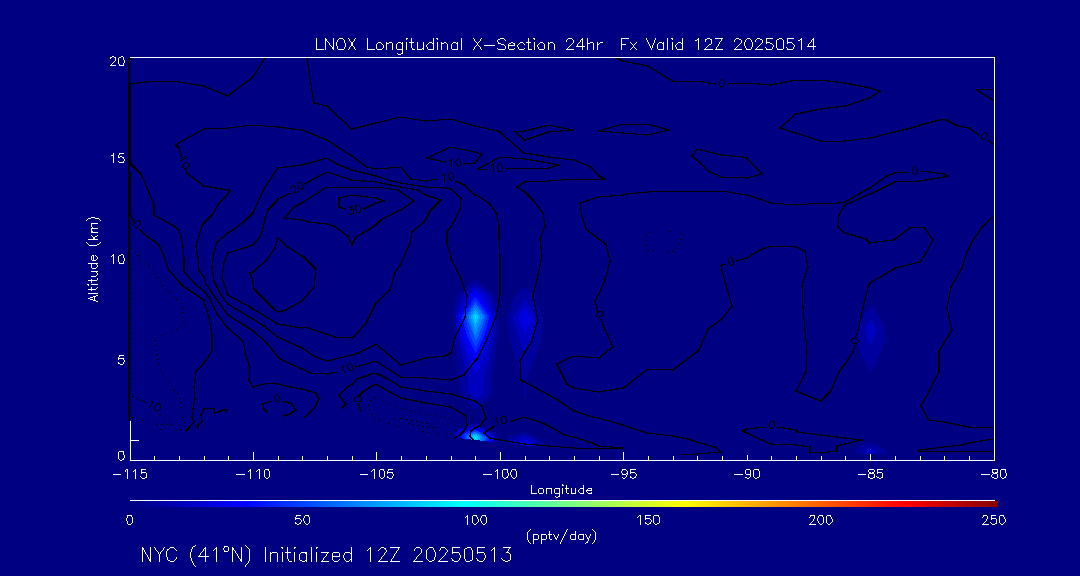Click the contour label '20' inside the plot
Image resolution: width=1080 pixels, height=576 pixels.
(298, 187)
